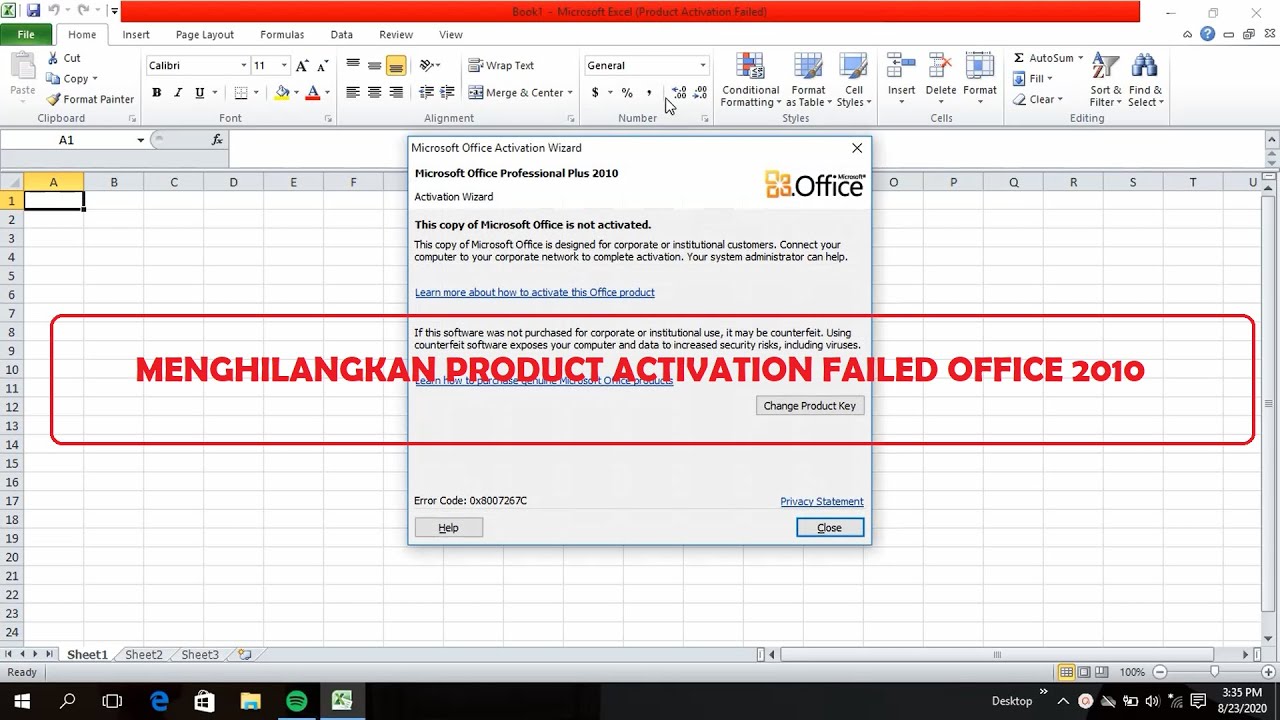Image resolution: width=1280 pixels, height=720 pixels.
Task: Switch to the Page Layout tab
Action: click(x=204, y=34)
